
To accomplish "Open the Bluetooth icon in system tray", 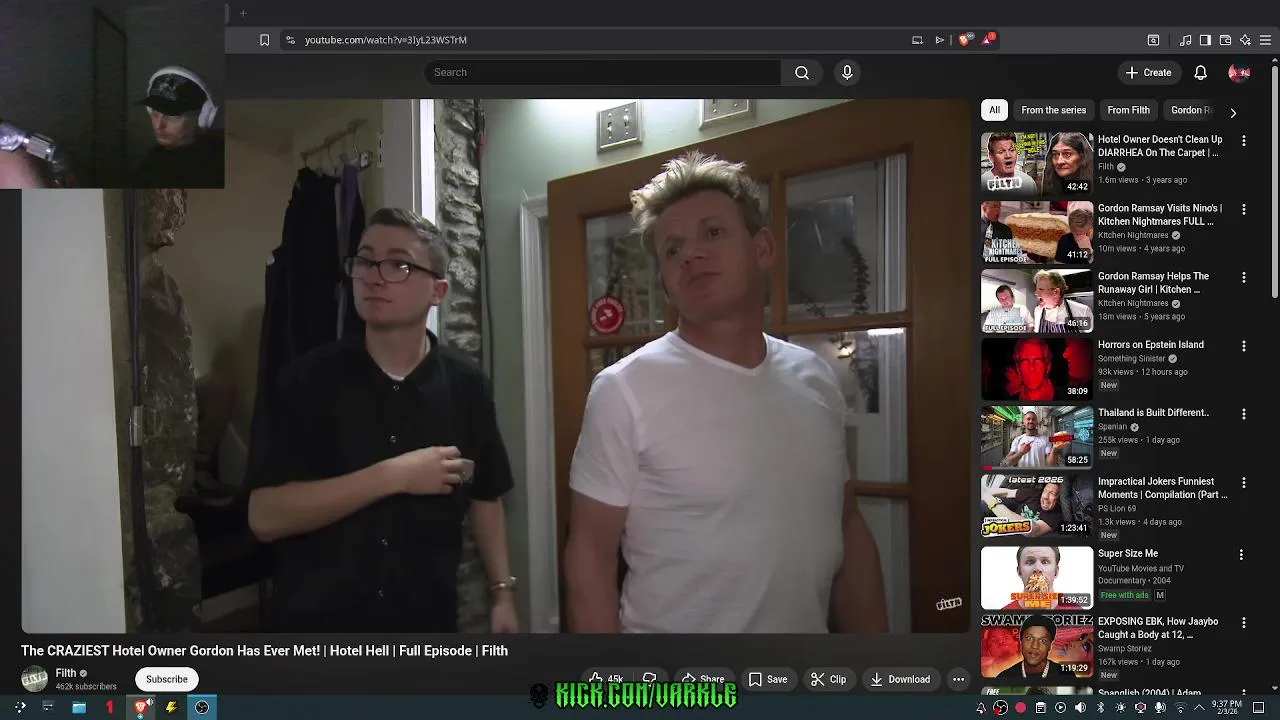I will 1100,708.
